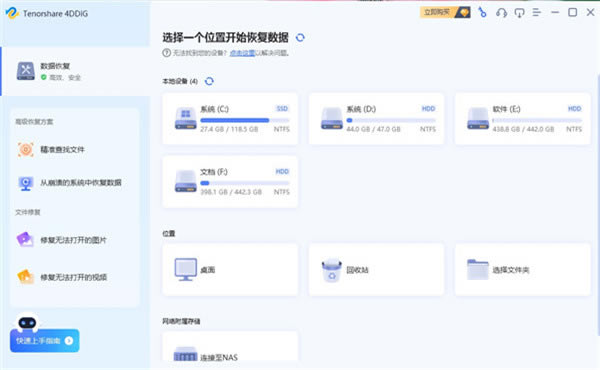Viewport: 600px width, 370px height.
Task: Select the System (D:) HDD drive
Action: click(376, 119)
